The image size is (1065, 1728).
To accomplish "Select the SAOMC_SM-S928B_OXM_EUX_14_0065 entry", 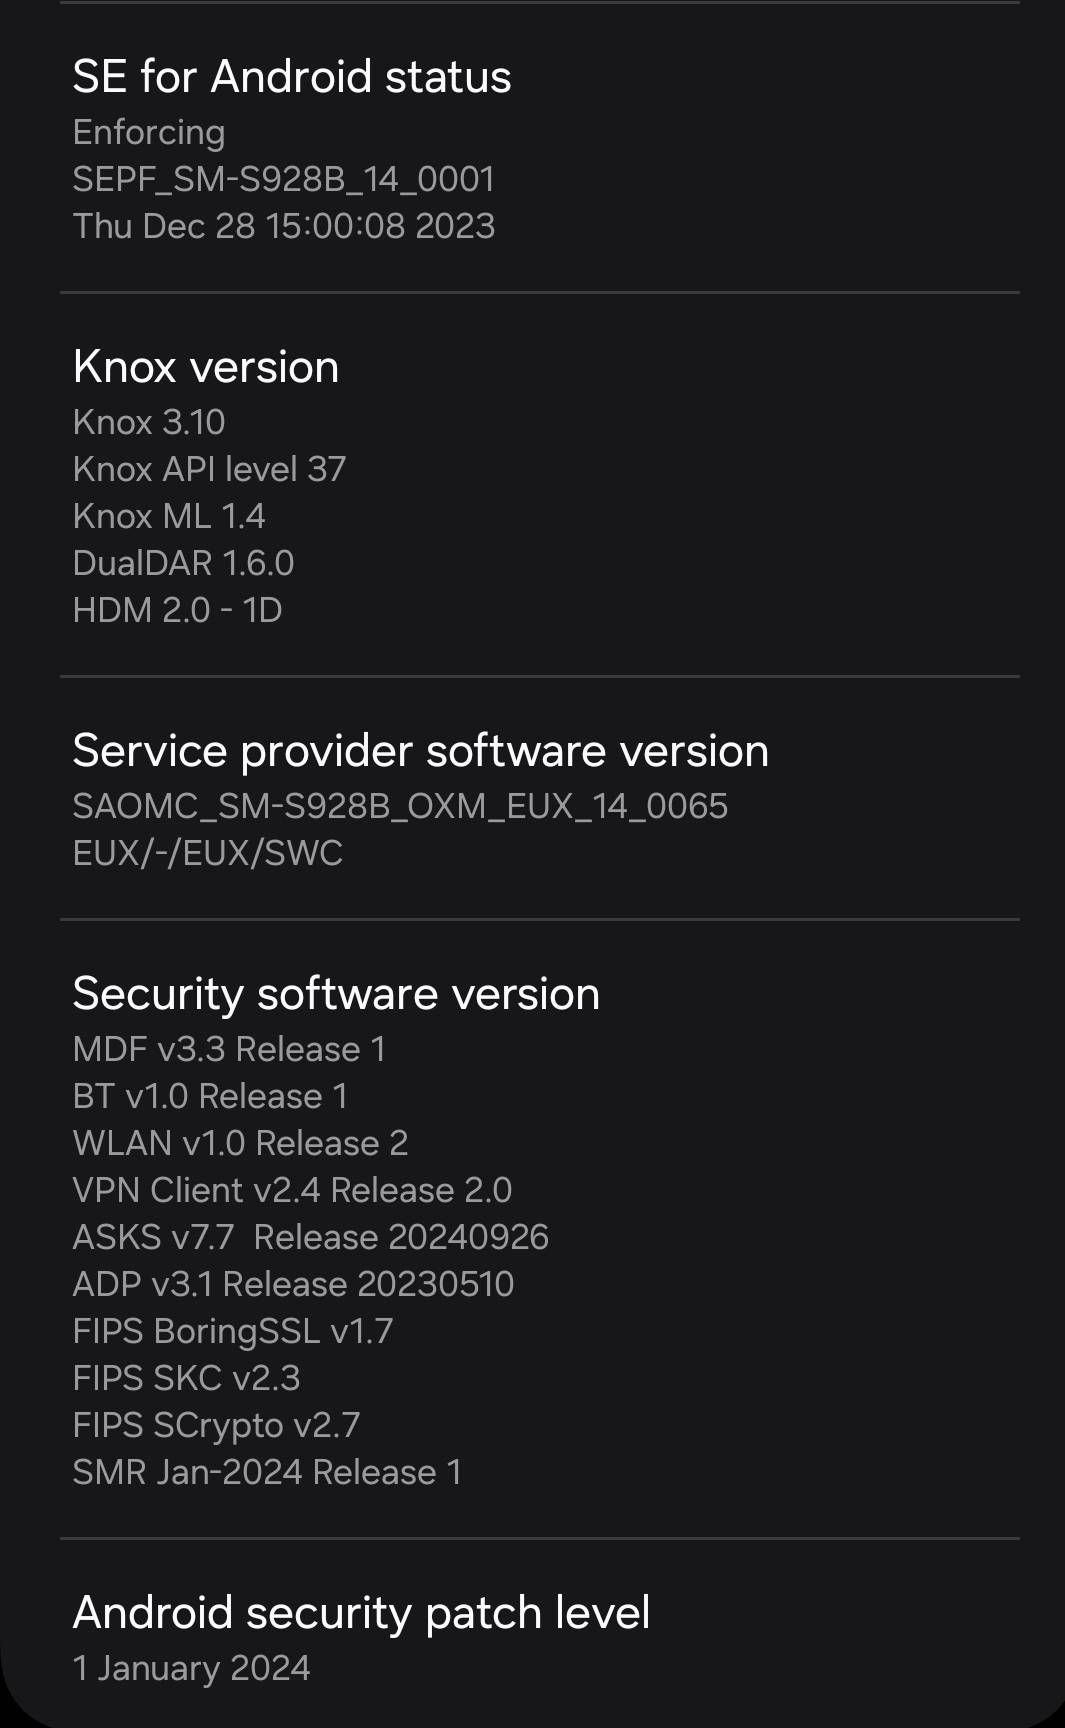I will coord(401,805).
